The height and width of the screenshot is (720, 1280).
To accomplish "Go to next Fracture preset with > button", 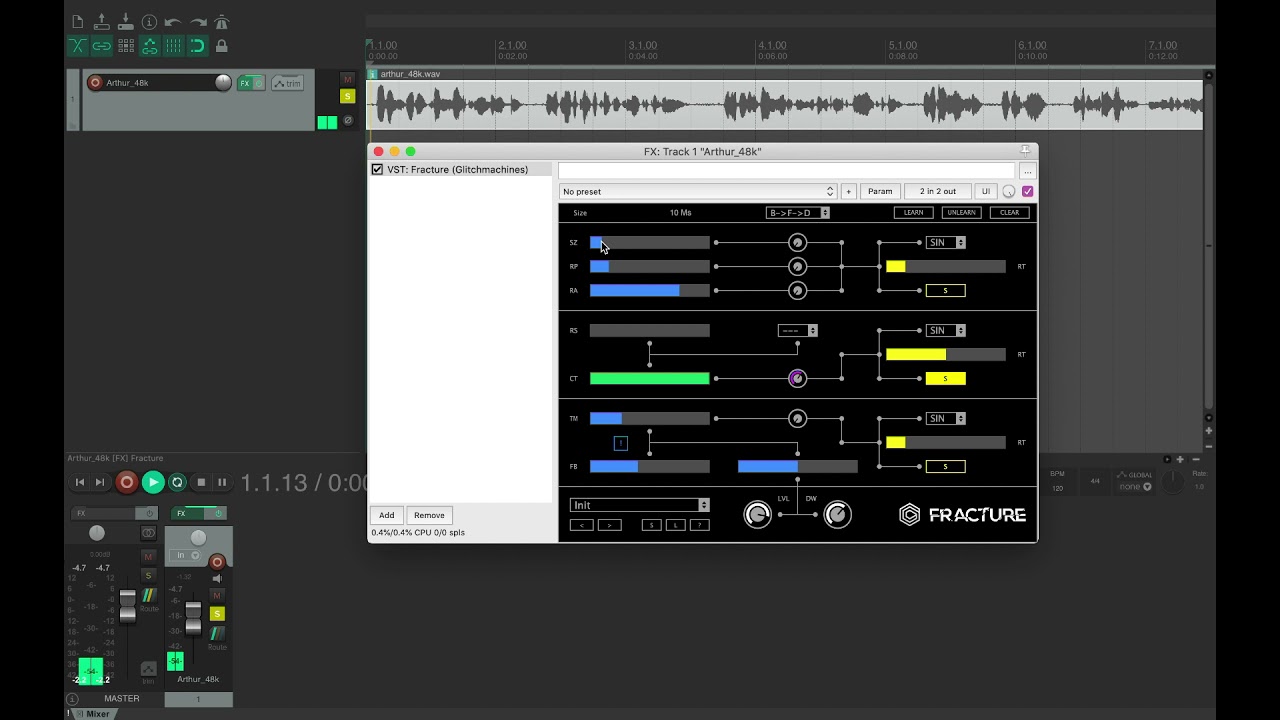I will coord(610,525).
